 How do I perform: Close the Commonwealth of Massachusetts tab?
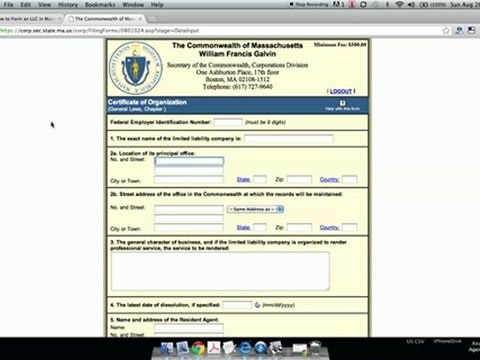click(x=140, y=19)
